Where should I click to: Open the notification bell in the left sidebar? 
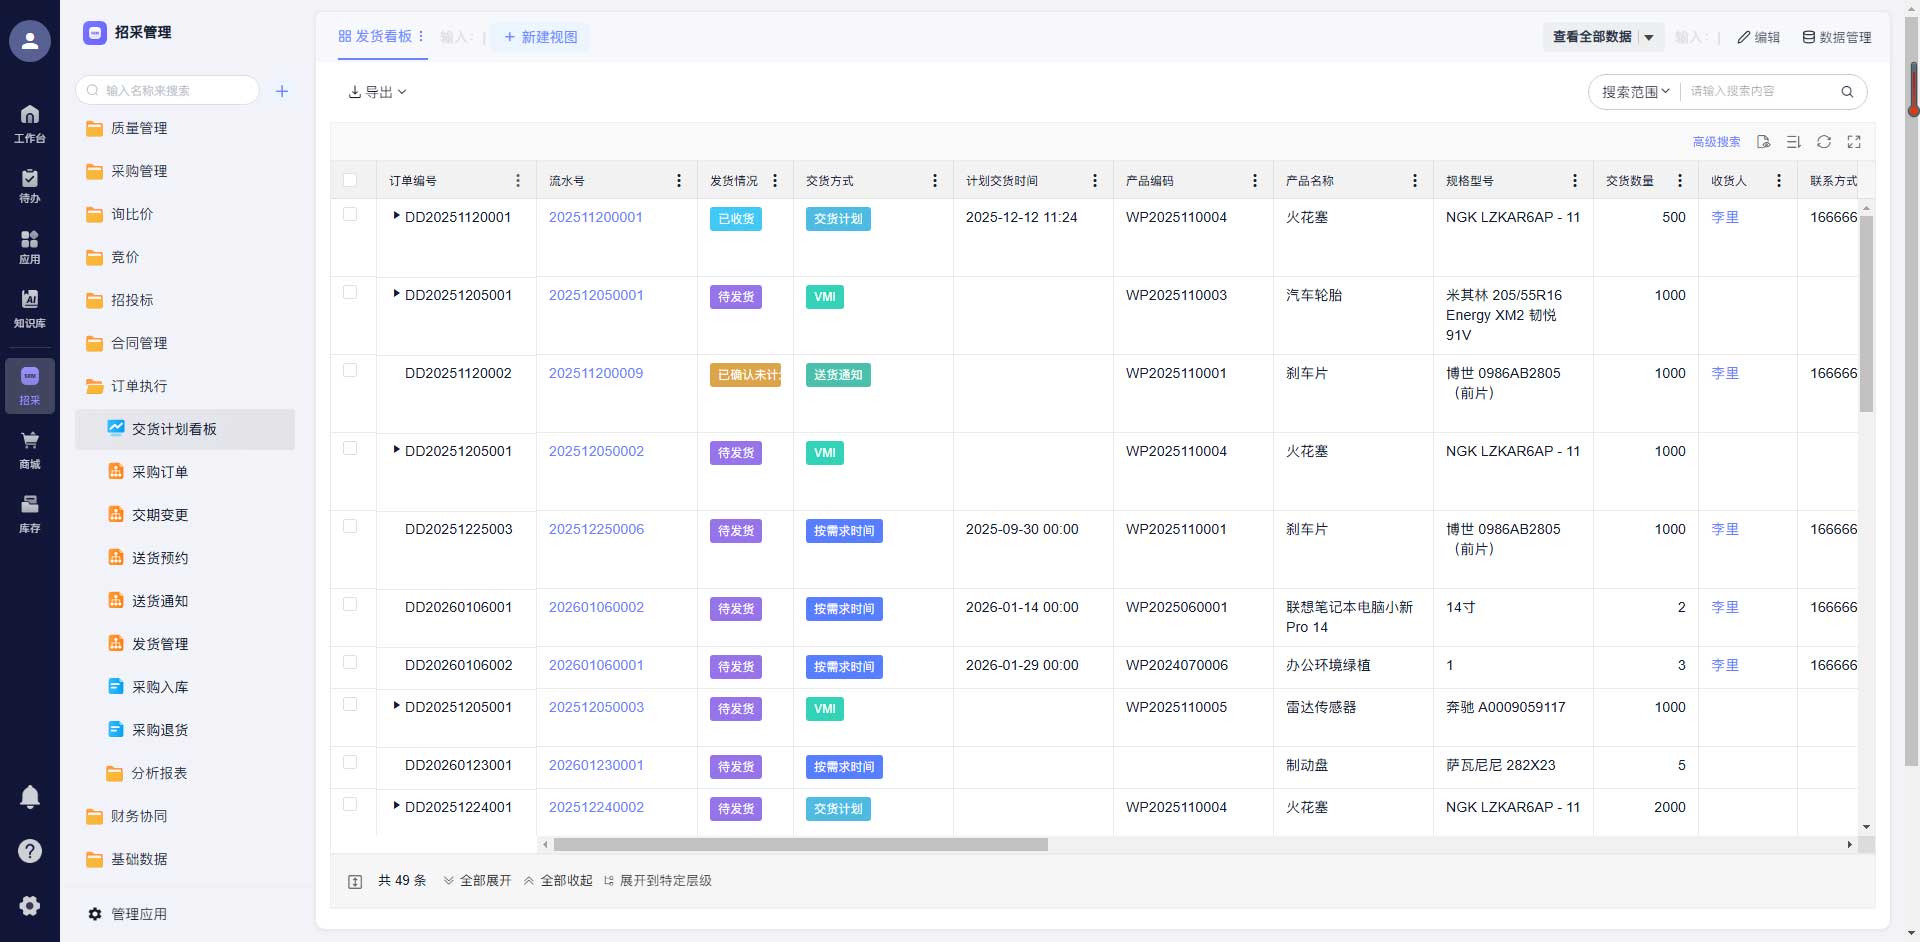click(x=30, y=797)
